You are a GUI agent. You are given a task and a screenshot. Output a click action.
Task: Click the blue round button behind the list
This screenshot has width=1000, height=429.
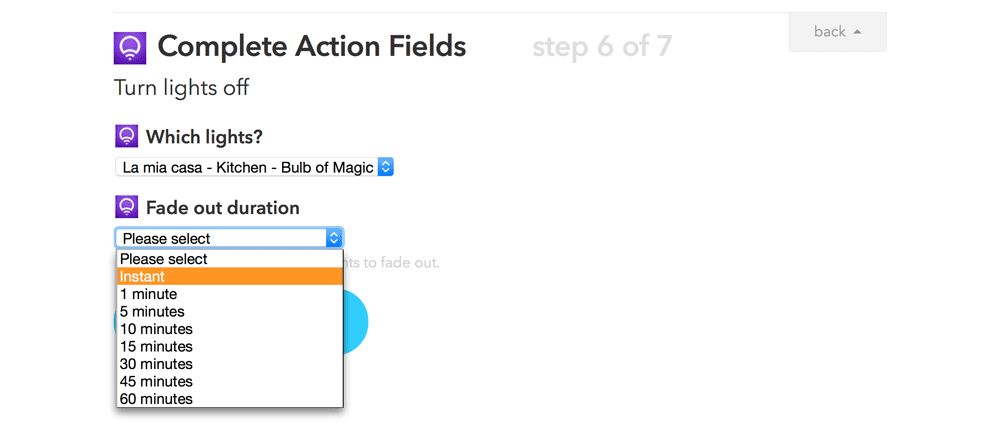356,322
